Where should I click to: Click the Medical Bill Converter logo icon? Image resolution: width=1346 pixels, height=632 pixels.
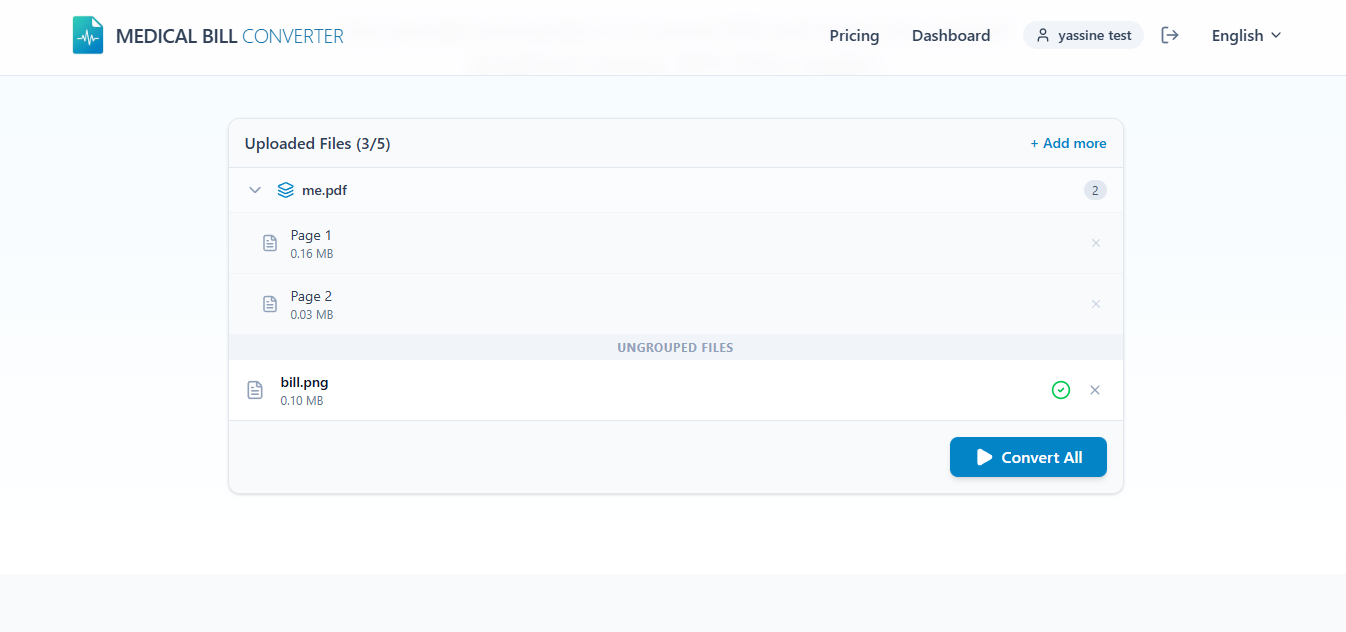click(x=87, y=34)
